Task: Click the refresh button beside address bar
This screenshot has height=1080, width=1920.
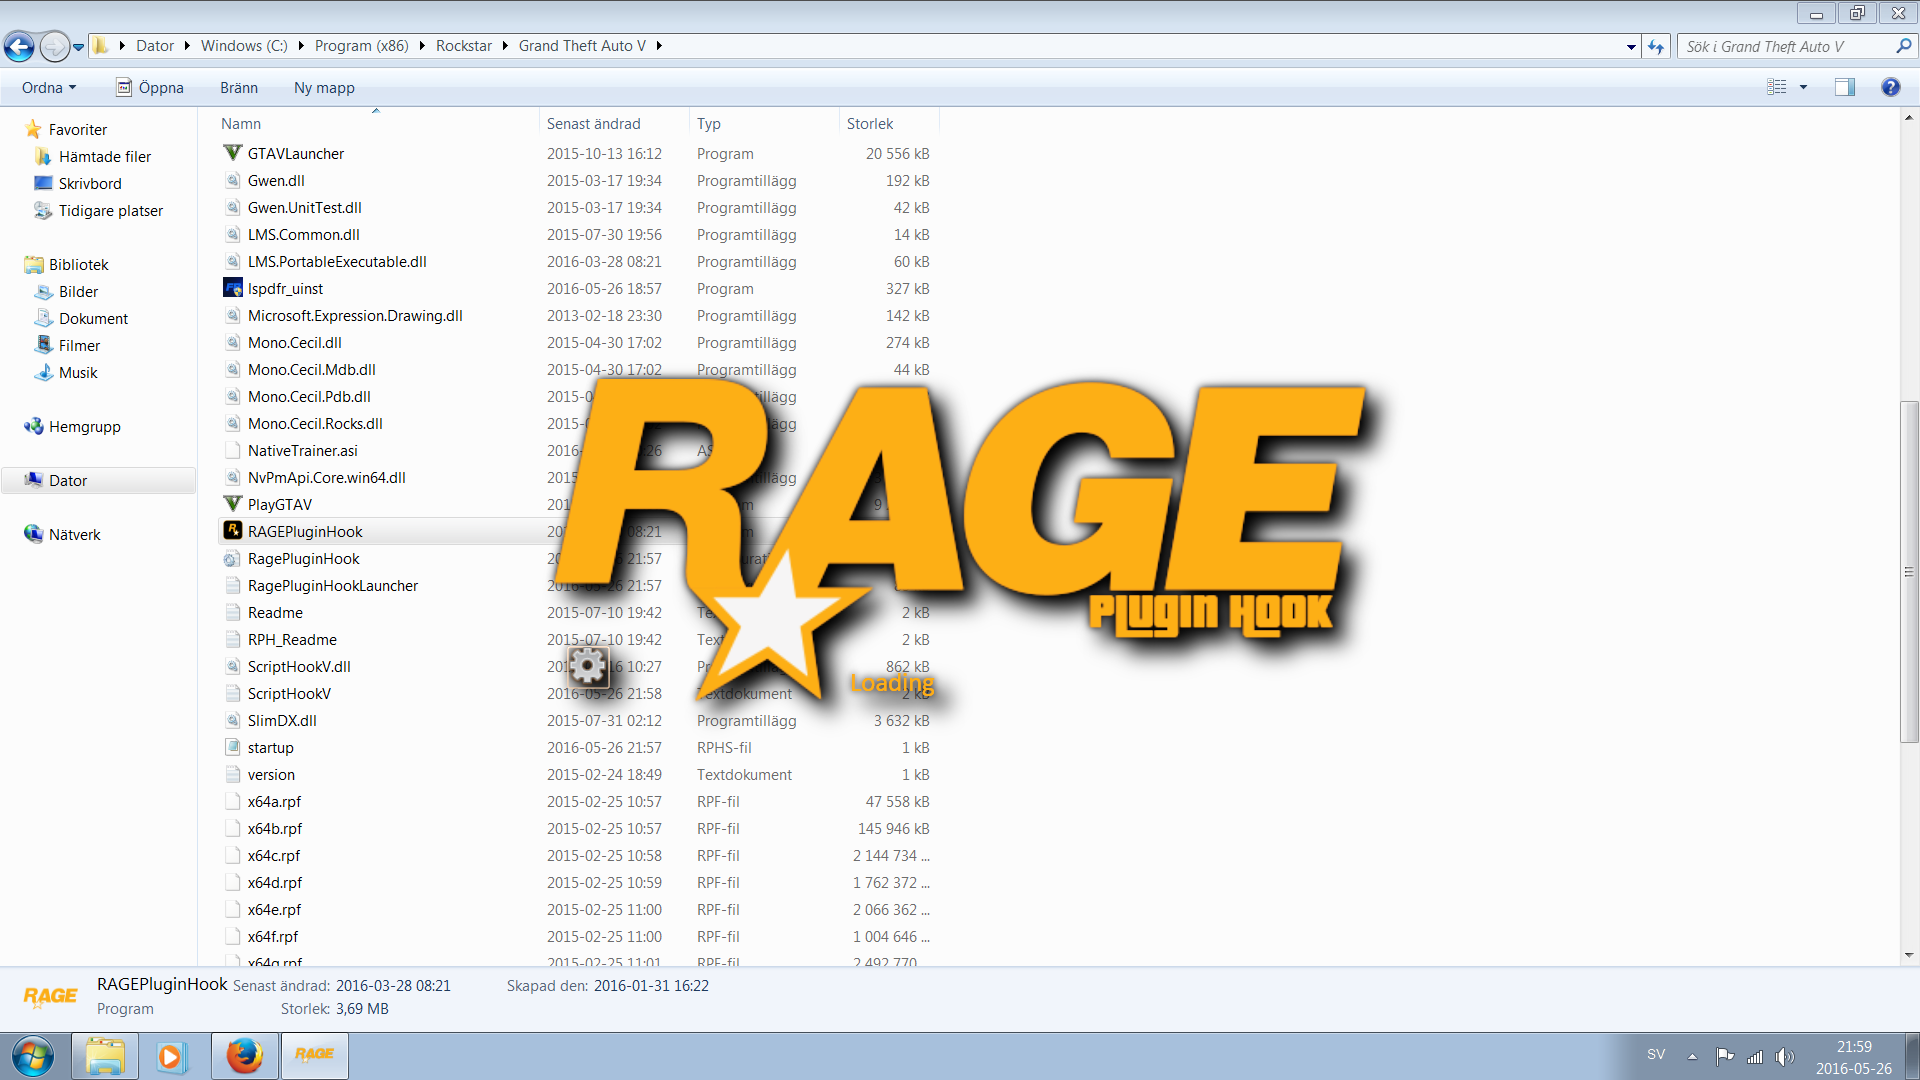Action: (x=1656, y=46)
